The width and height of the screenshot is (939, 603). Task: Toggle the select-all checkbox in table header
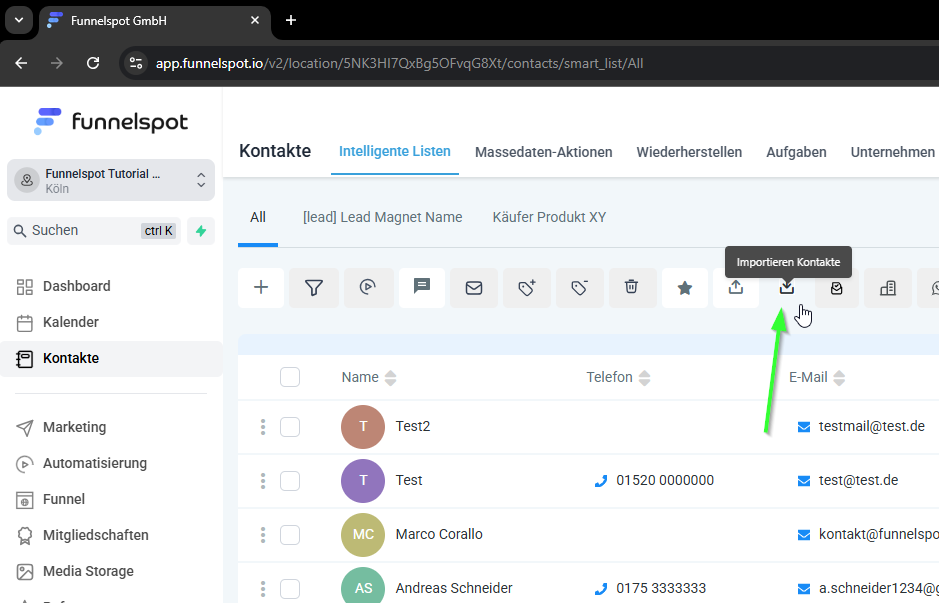click(x=290, y=377)
